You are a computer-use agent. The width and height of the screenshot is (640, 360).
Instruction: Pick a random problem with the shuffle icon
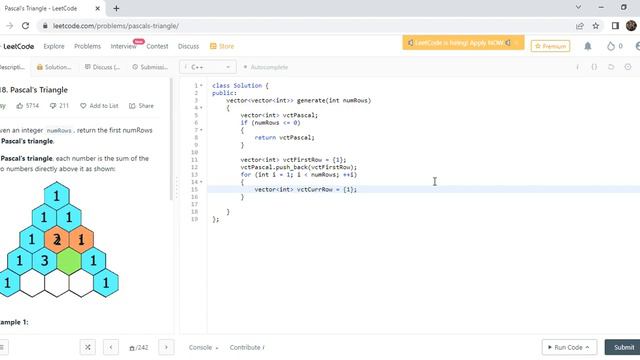tap(87, 347)
